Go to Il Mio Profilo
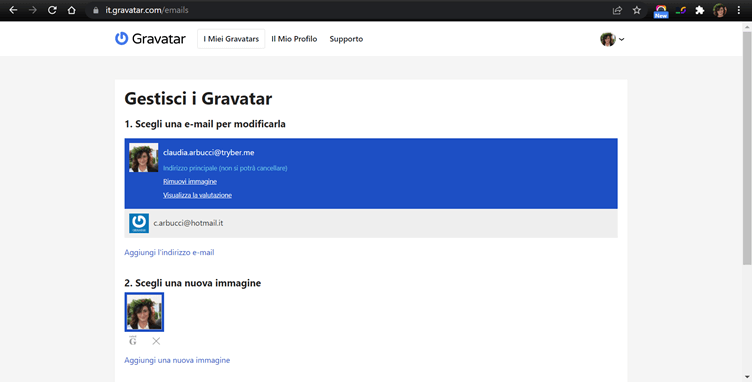Viewport: 752px width, 382px height. [x=294, y=39]
